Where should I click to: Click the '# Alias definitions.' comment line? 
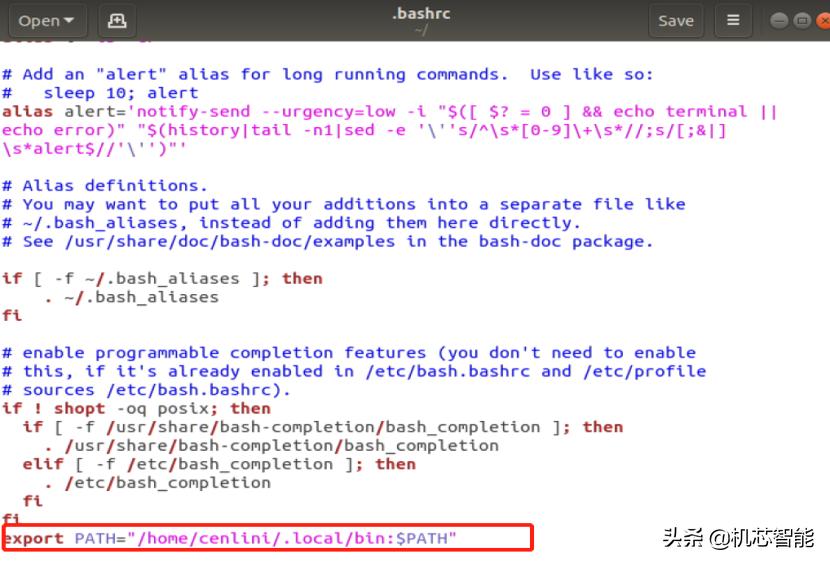104,186
